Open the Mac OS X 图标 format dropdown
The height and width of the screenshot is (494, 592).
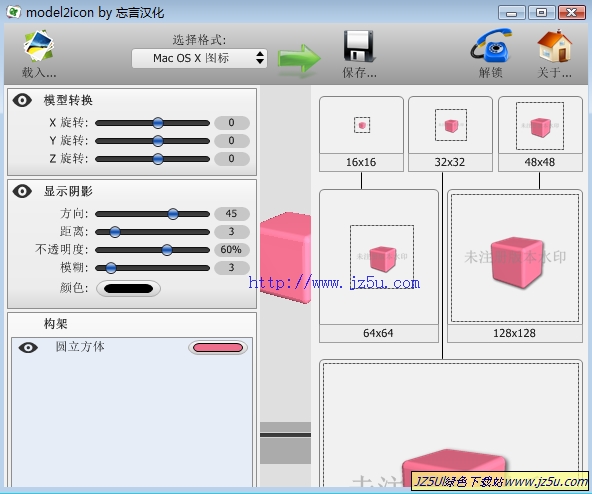point(199,58)
